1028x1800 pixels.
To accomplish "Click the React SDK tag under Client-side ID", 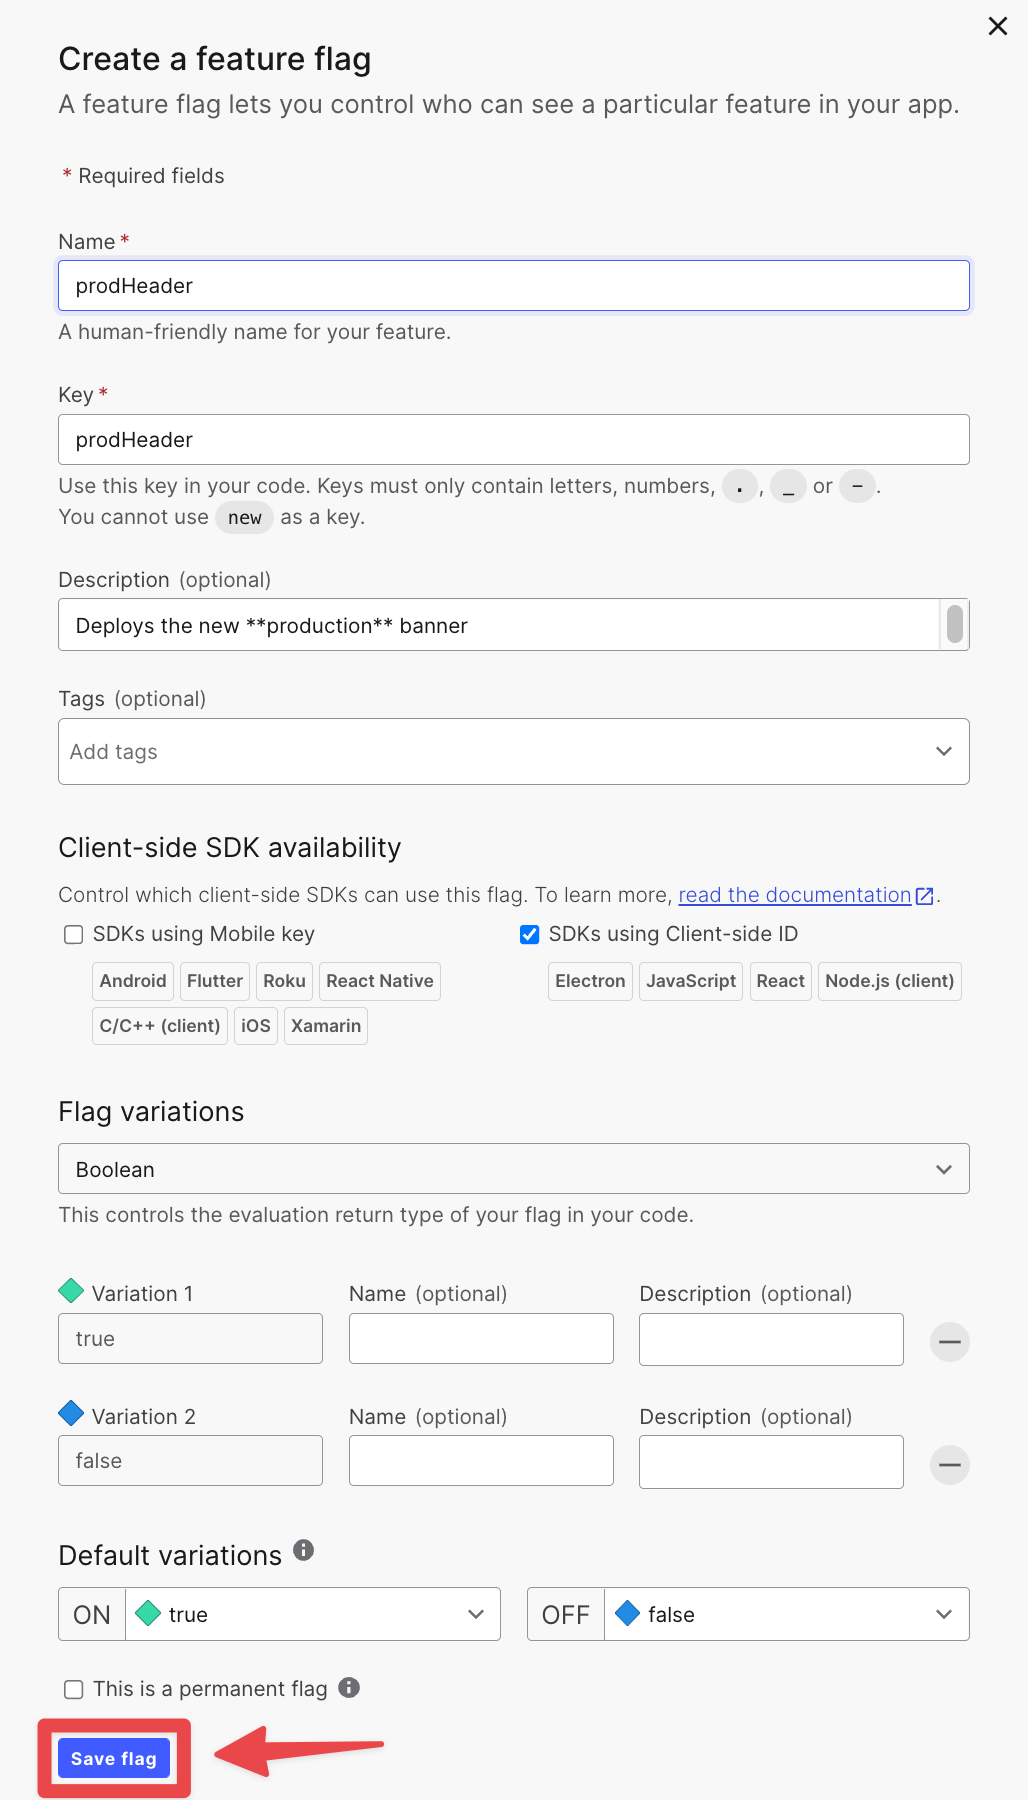I will point(780,981).
